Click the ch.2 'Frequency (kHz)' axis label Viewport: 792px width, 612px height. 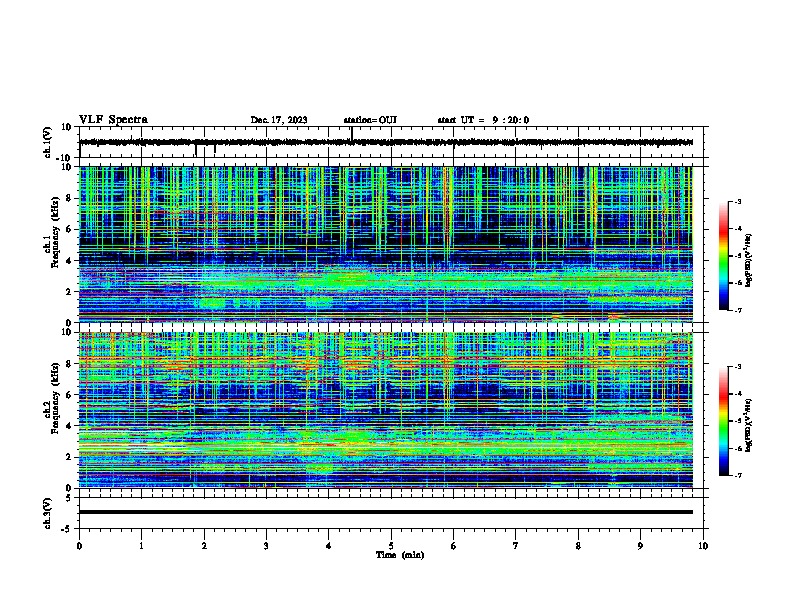(x=52, y=398)
